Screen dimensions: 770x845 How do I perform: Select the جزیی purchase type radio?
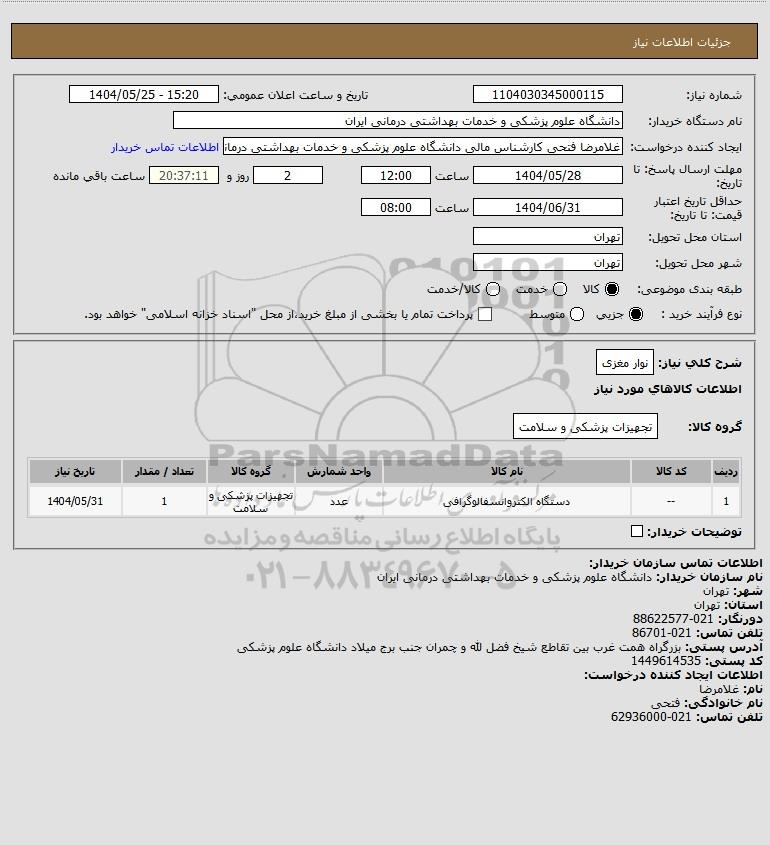click(x=636, y=314)
